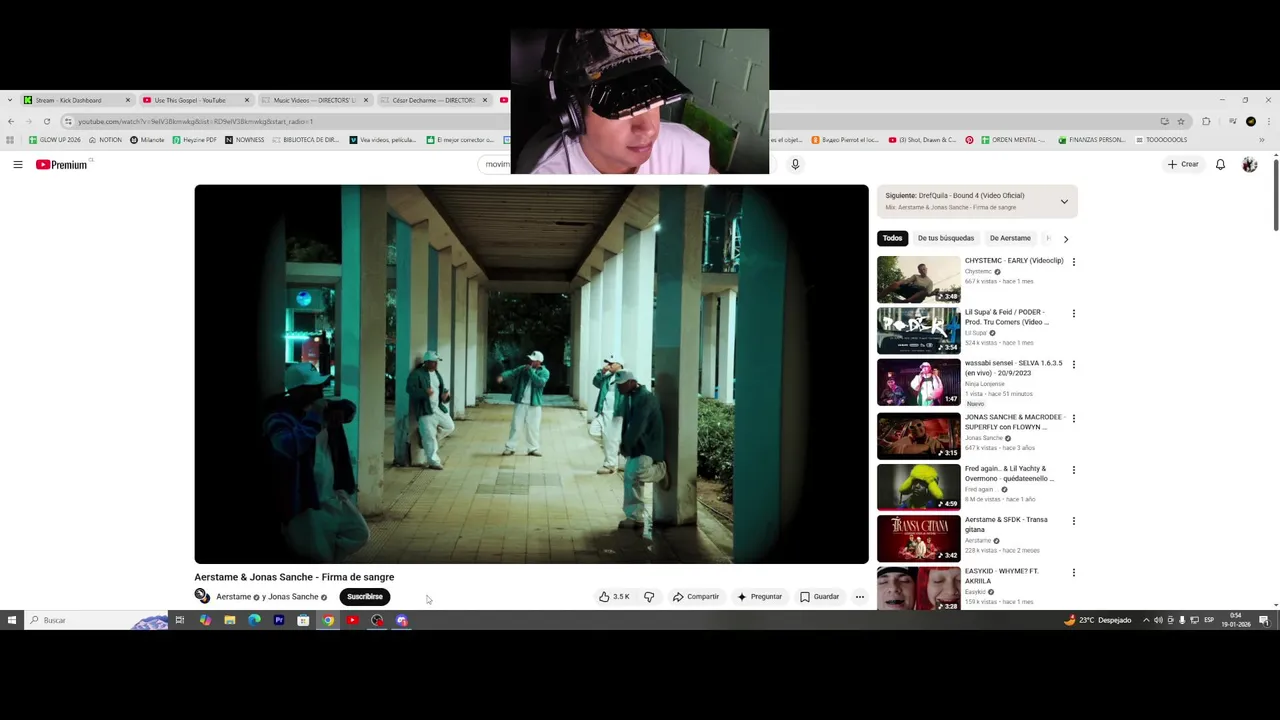Open YouTube notifications bell
The width and height of the screenshot is (1280, 720).
(1220, 165)
